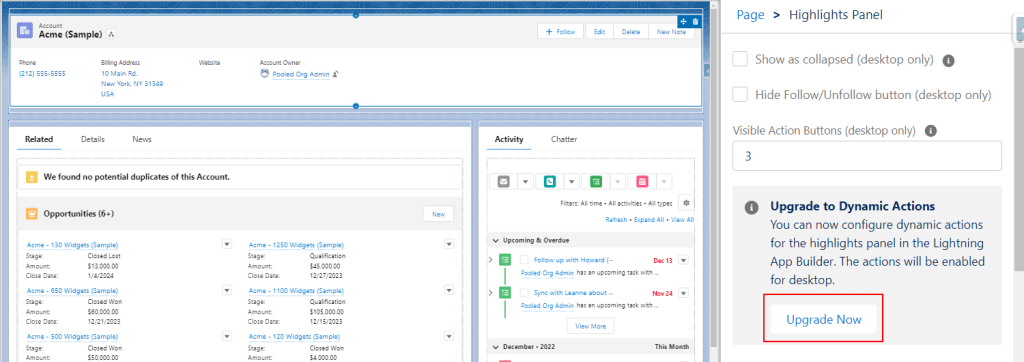Click the move component handle icon on Highlights Panel
Image resolution: width=1024 pixels, height=362 pixels.
tap(682, 22)
